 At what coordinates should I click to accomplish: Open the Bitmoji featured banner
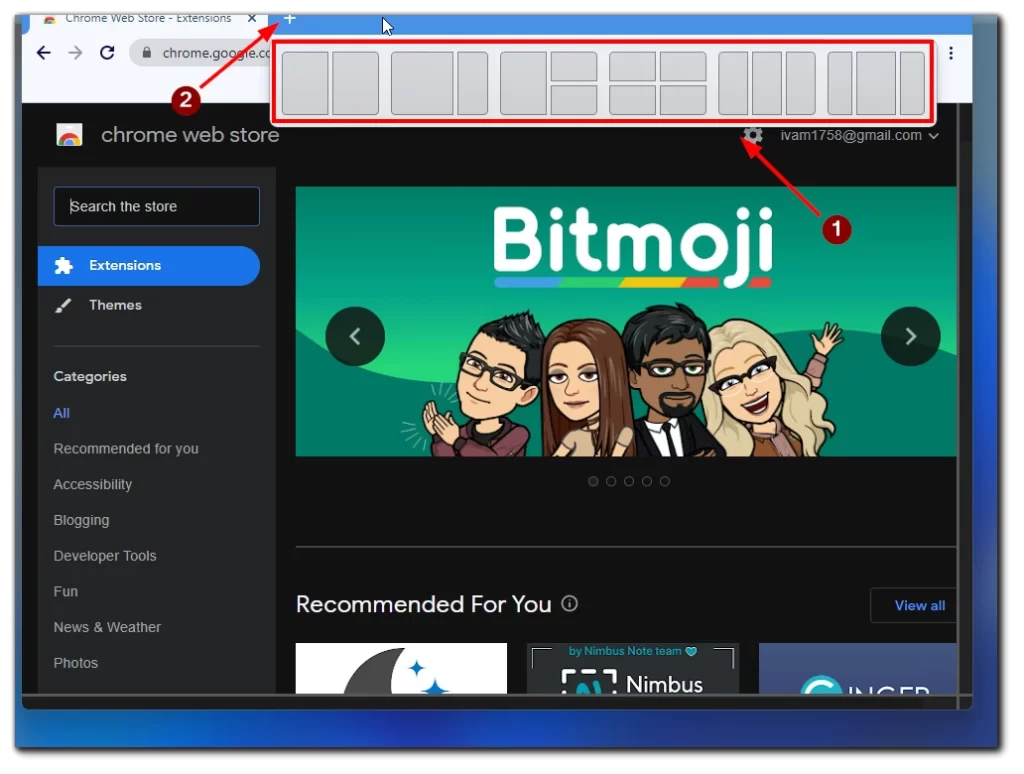[626, 321]
